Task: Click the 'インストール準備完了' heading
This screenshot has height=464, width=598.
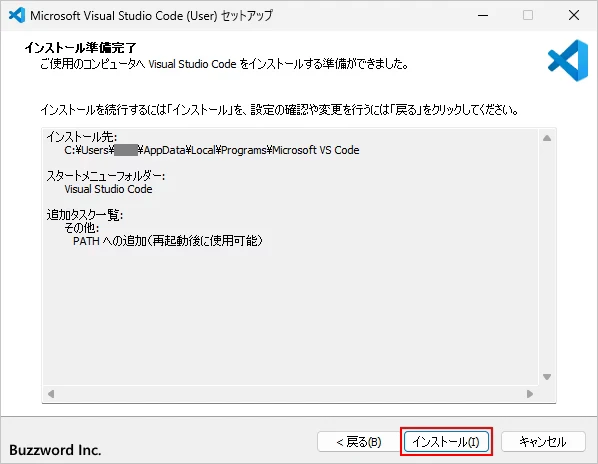Action: [x=80, y=48]
